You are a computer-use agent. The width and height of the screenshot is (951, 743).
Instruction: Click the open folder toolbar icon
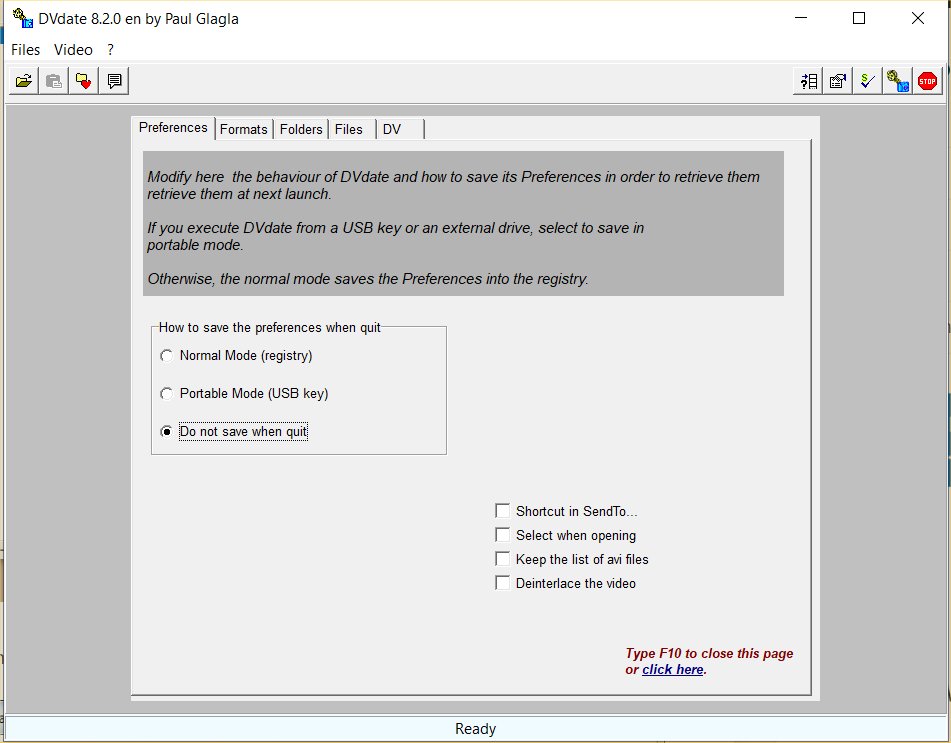pyautogui.click(x=23, y=81)
